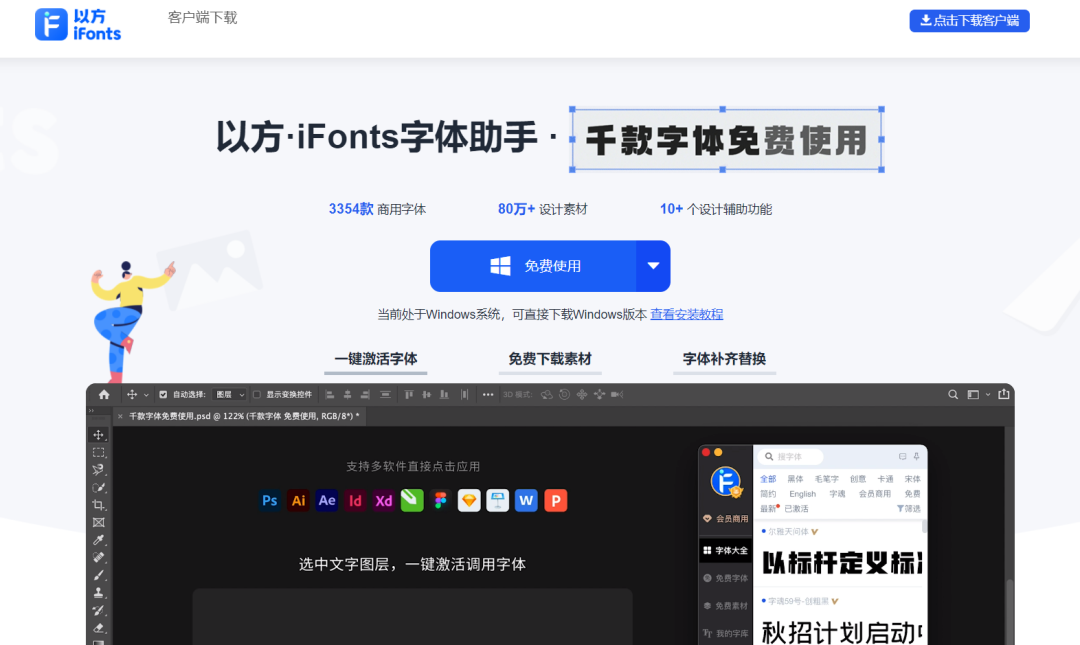This screenshot has width=1080, height=645.
Task: Switch to the 一键激活字体 tab
Action: pyautogui.click(x=376, y=359)
